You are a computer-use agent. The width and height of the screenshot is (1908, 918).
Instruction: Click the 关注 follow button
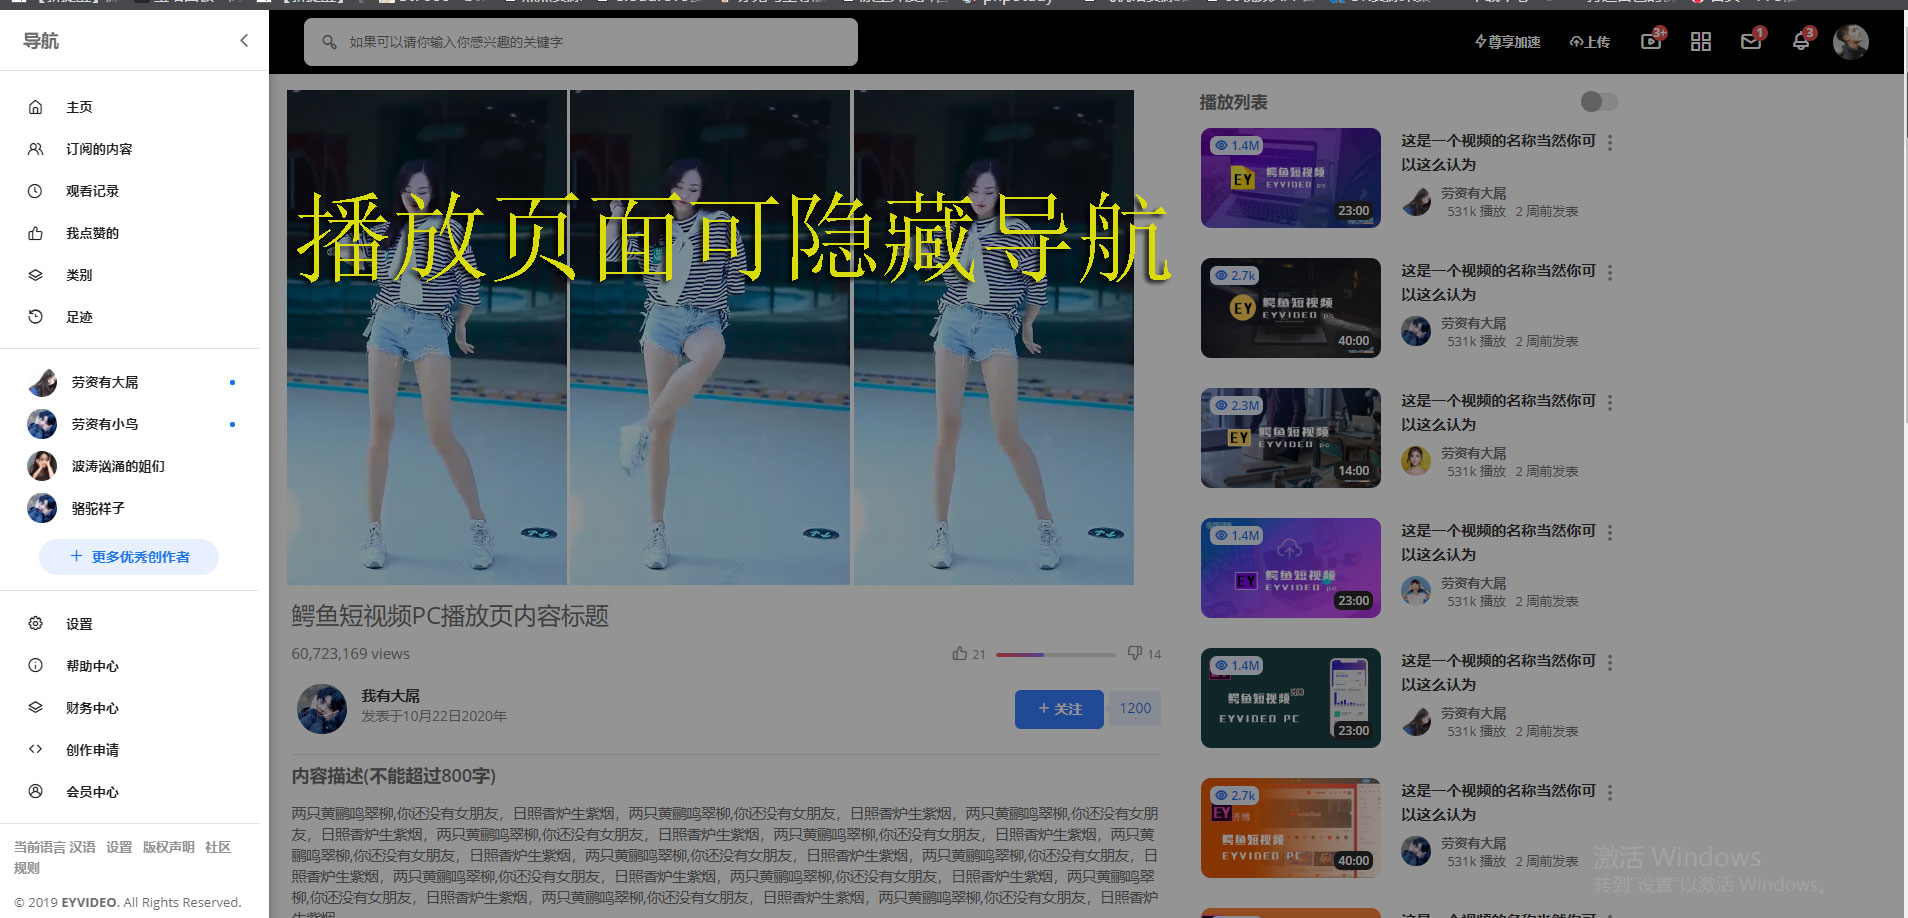[x=1059, y=709]
